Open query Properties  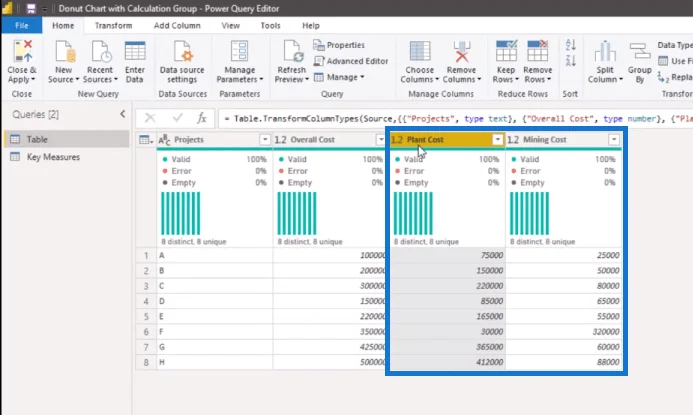coord(339,45)
